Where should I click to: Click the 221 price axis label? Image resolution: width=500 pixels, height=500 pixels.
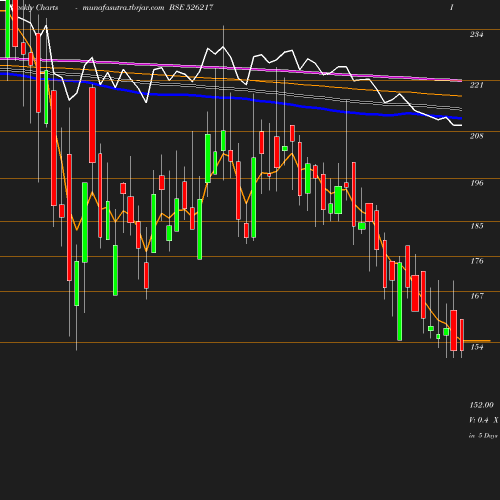(476, 85)
